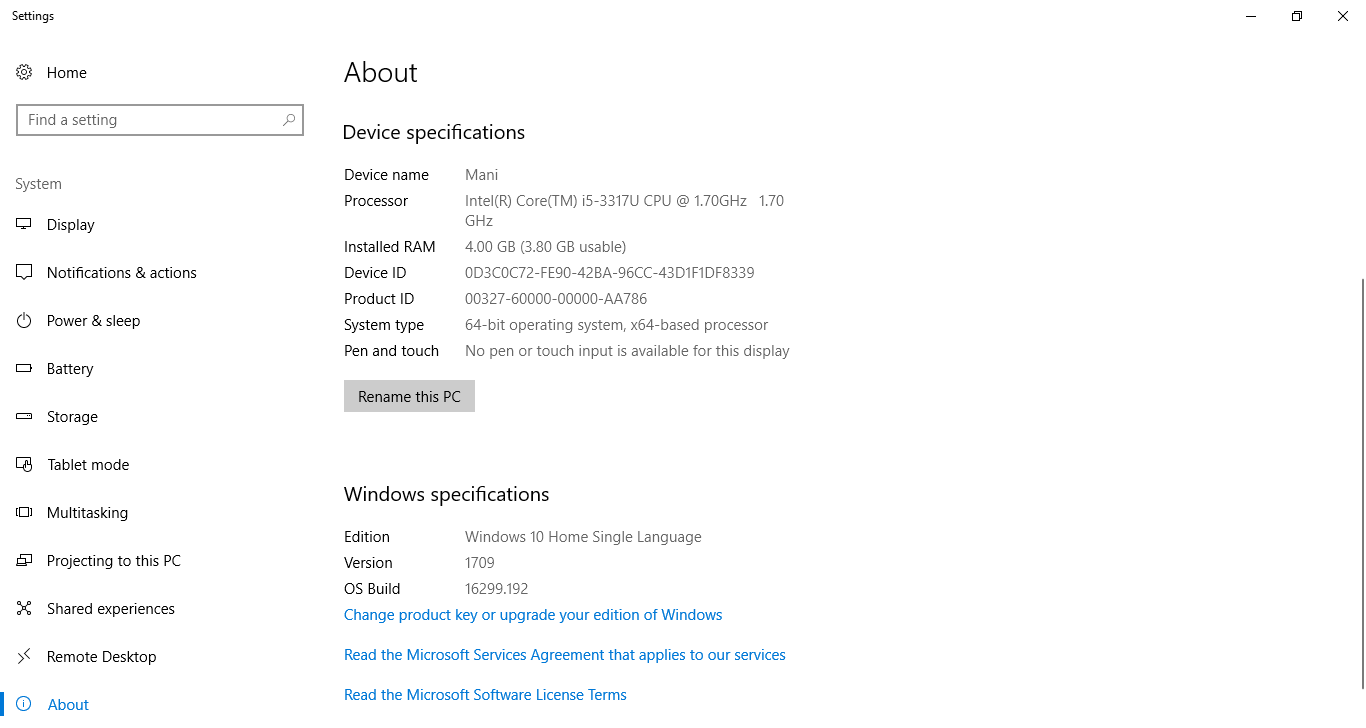Read the Microsoft Services Agreement
Viewport: 1366px width, 728px height.
tap(565, 655)
